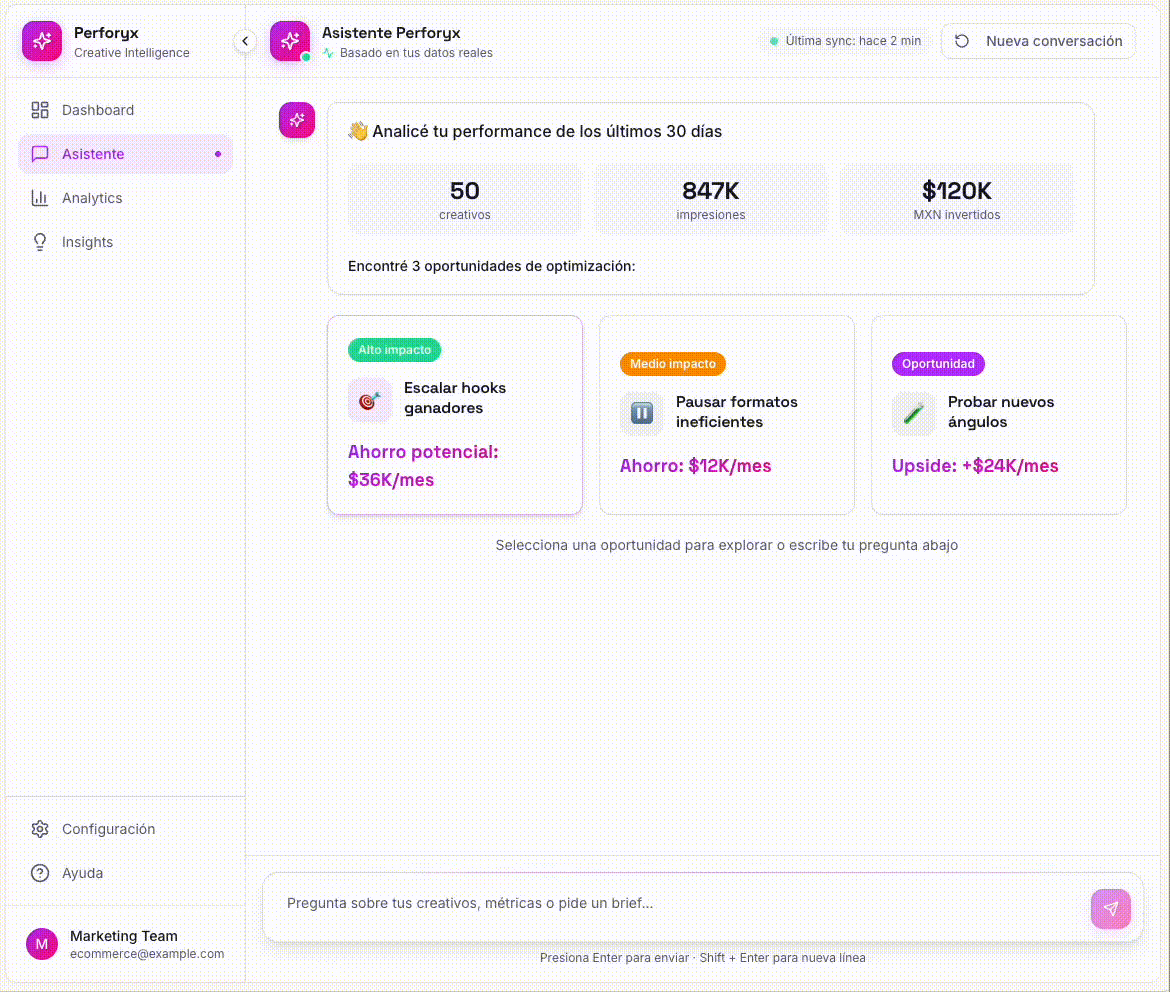Open the Analytics bar chart icon
Viewport: 1170px width, 992px height.
40,198
